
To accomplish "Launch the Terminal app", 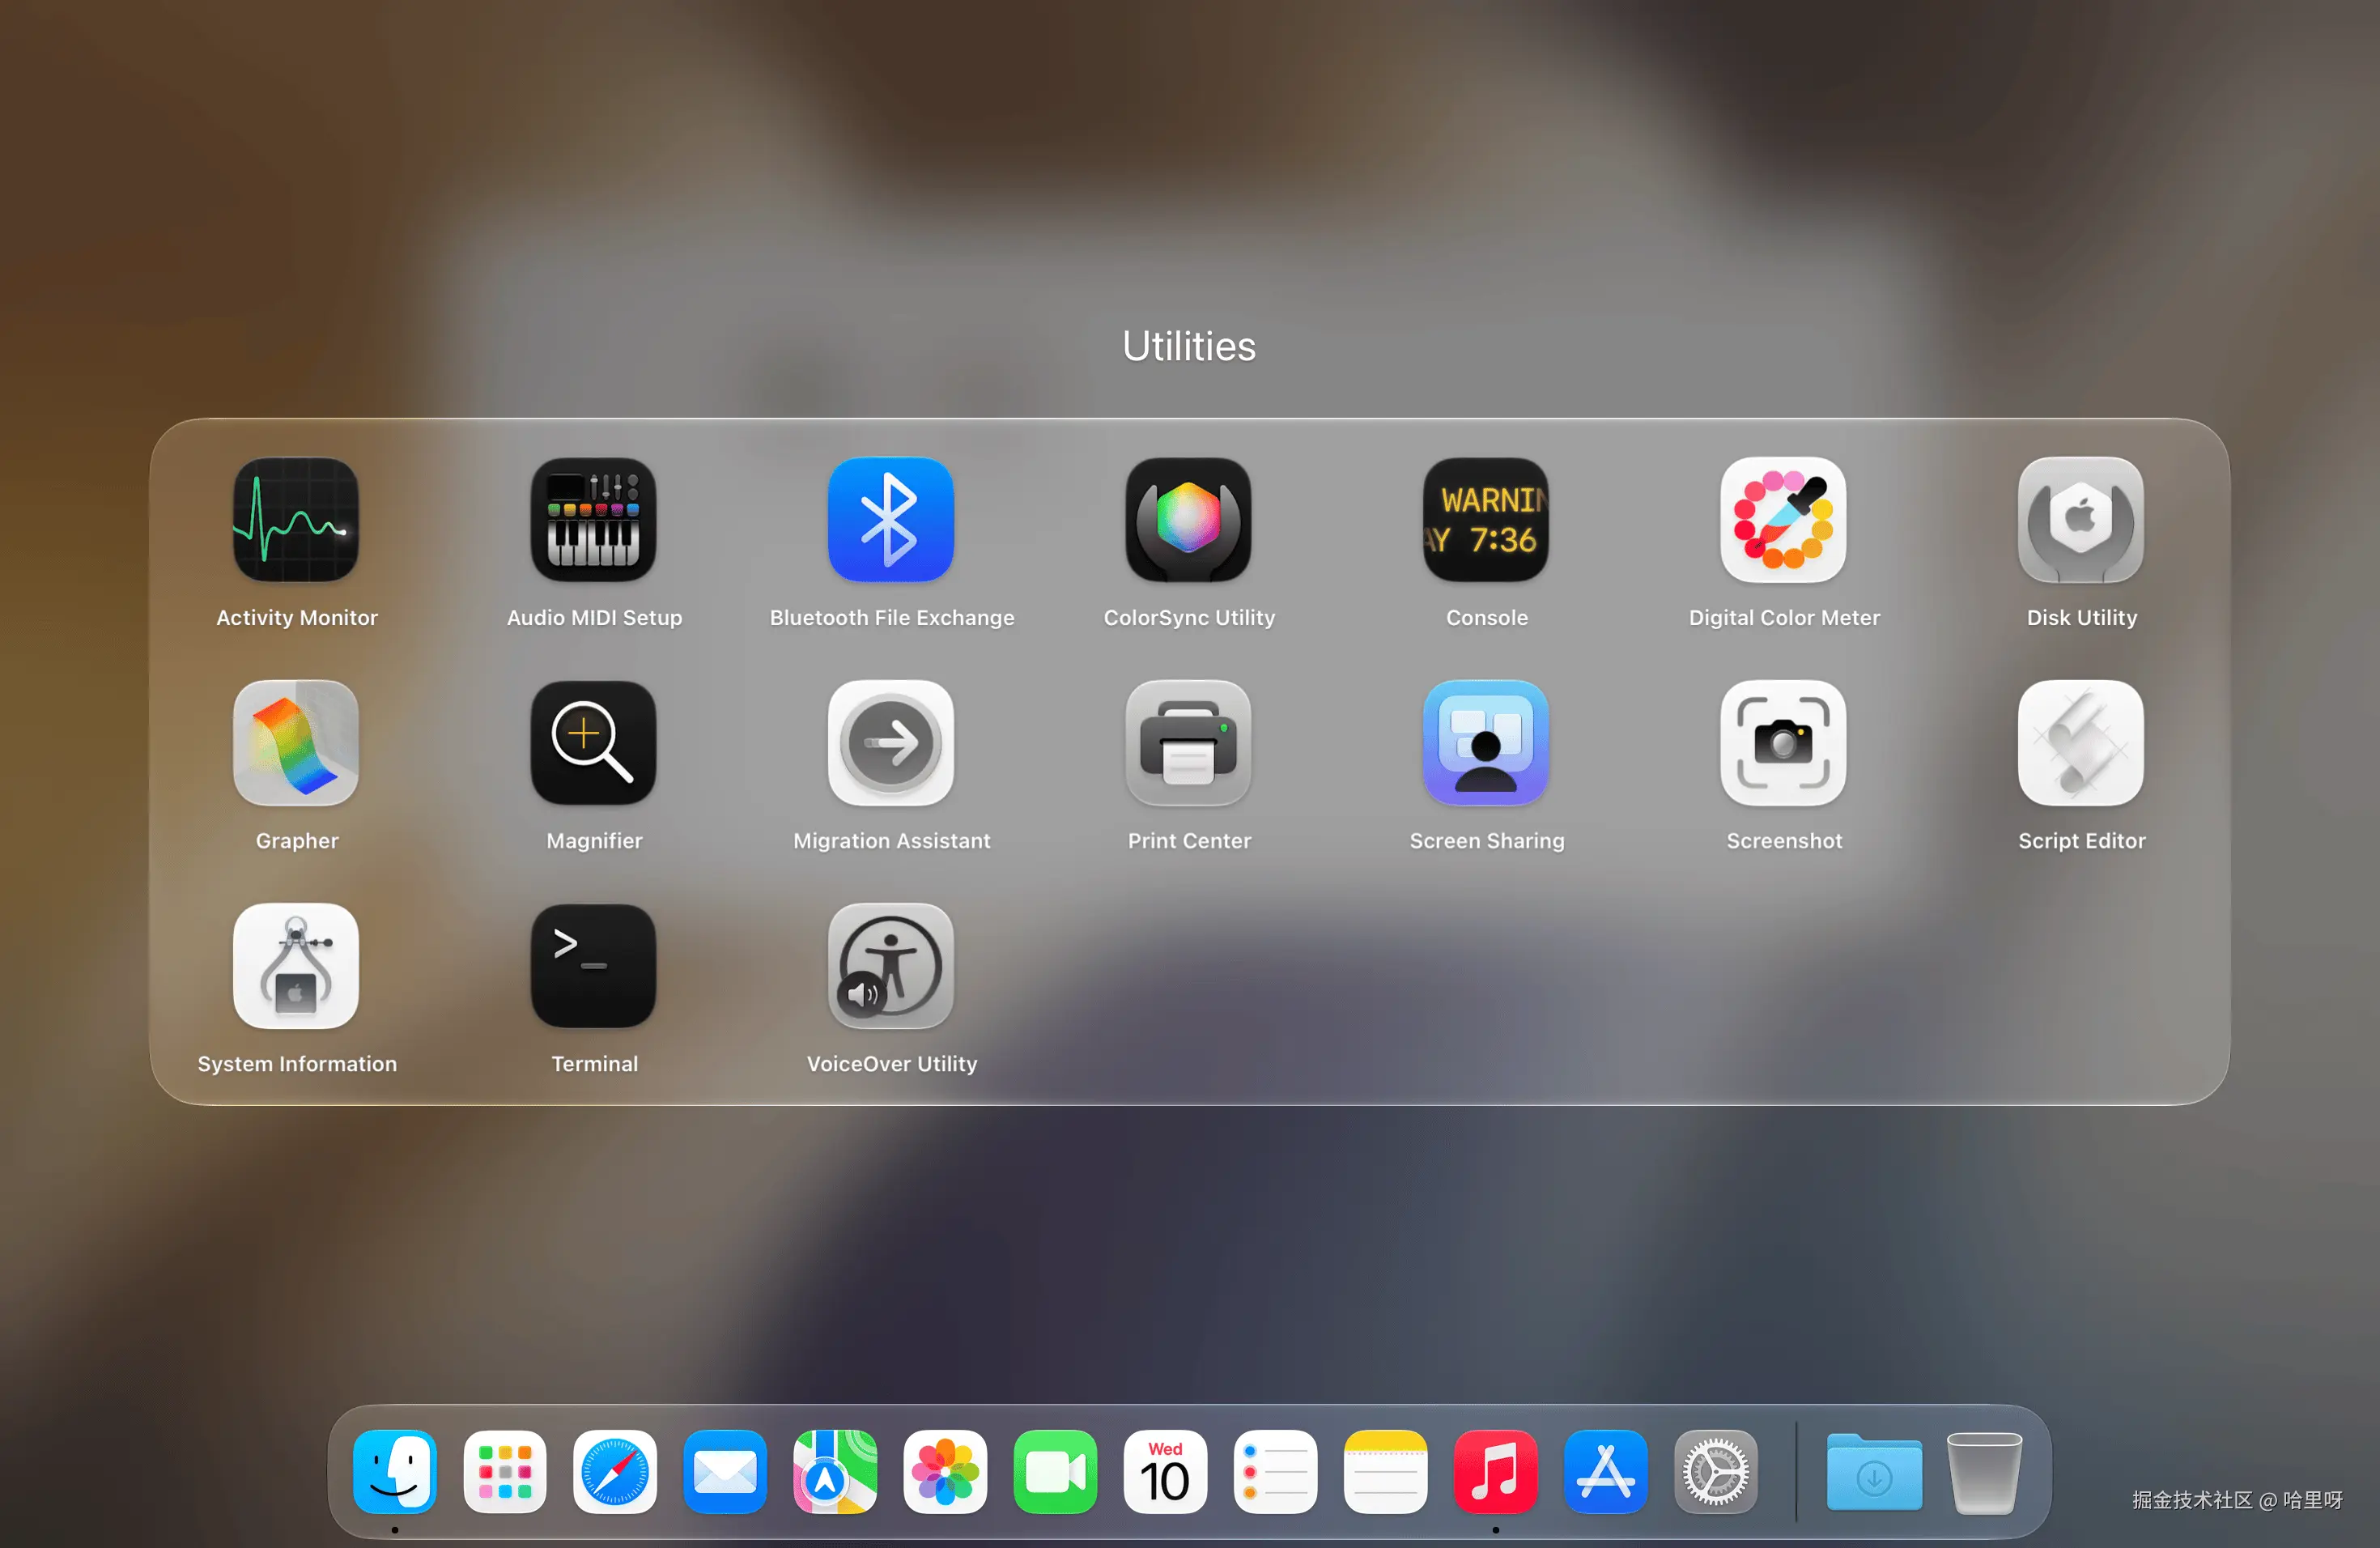I will (x=594, y=966).
